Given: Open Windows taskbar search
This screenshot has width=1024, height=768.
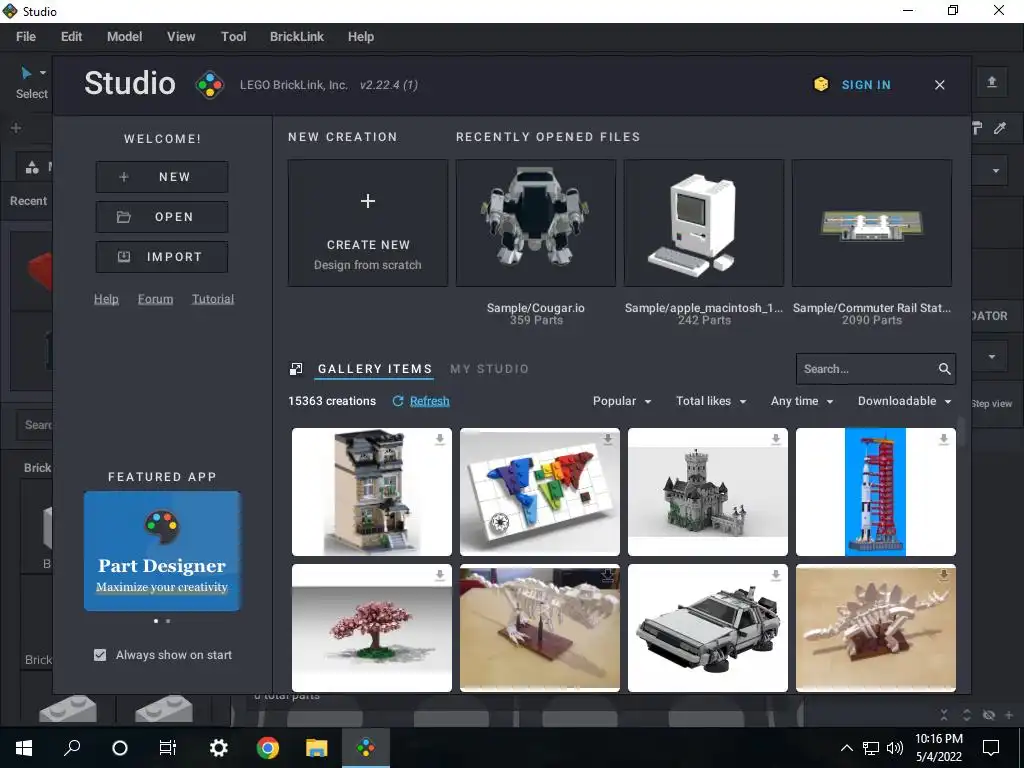Looking at the screenshot, I should tap(72, 748).
